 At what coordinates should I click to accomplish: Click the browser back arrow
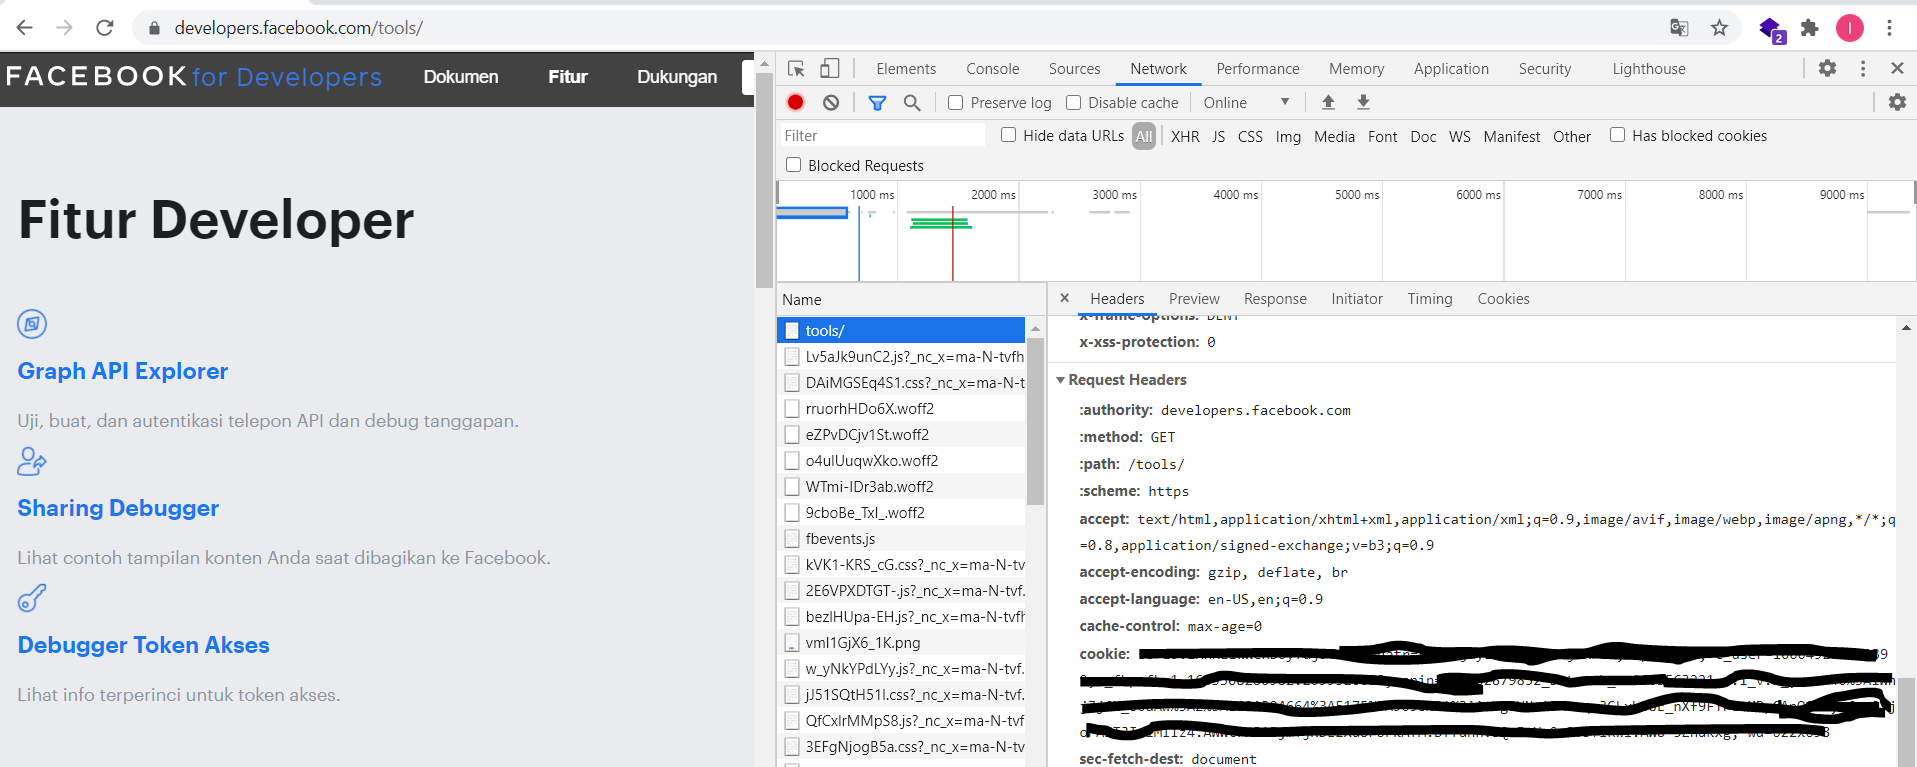[x=25, y=28]
